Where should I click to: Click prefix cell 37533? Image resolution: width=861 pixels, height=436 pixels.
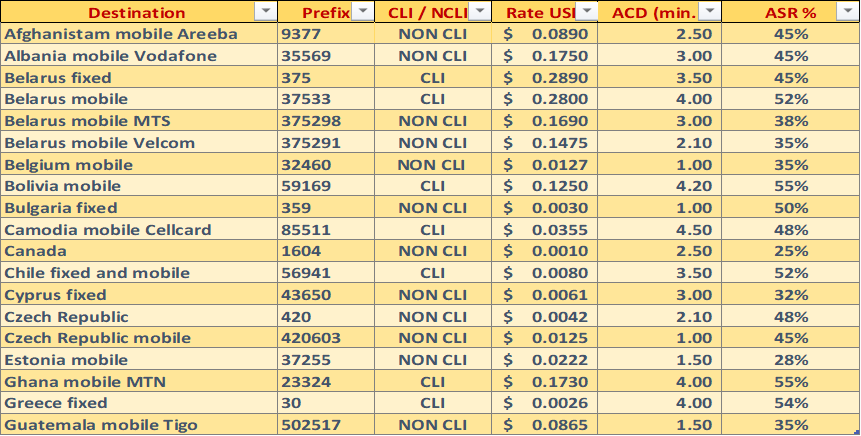(326, 99)
